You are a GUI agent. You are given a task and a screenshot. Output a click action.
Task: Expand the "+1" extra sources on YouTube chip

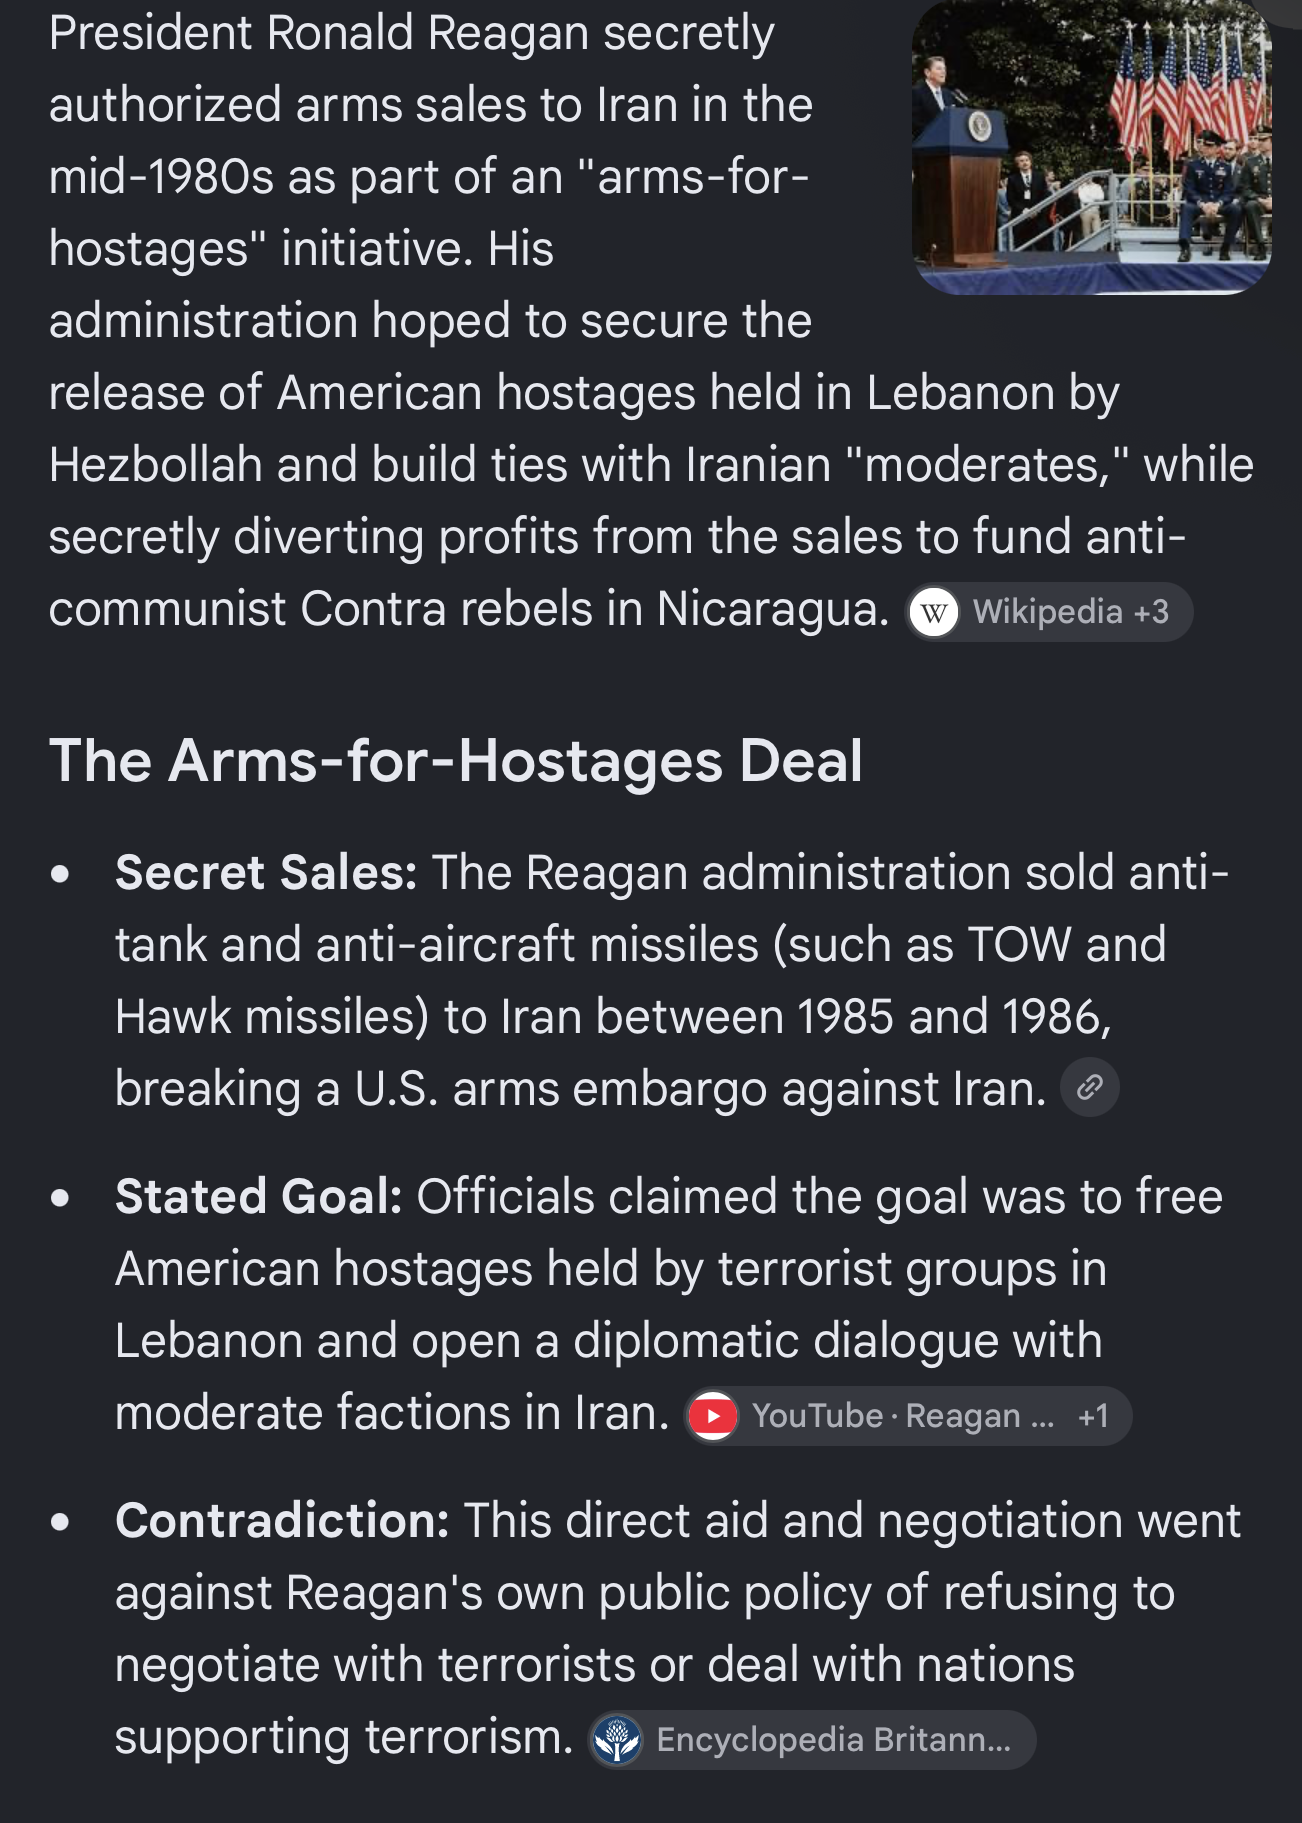[x=1094, y=1416]
